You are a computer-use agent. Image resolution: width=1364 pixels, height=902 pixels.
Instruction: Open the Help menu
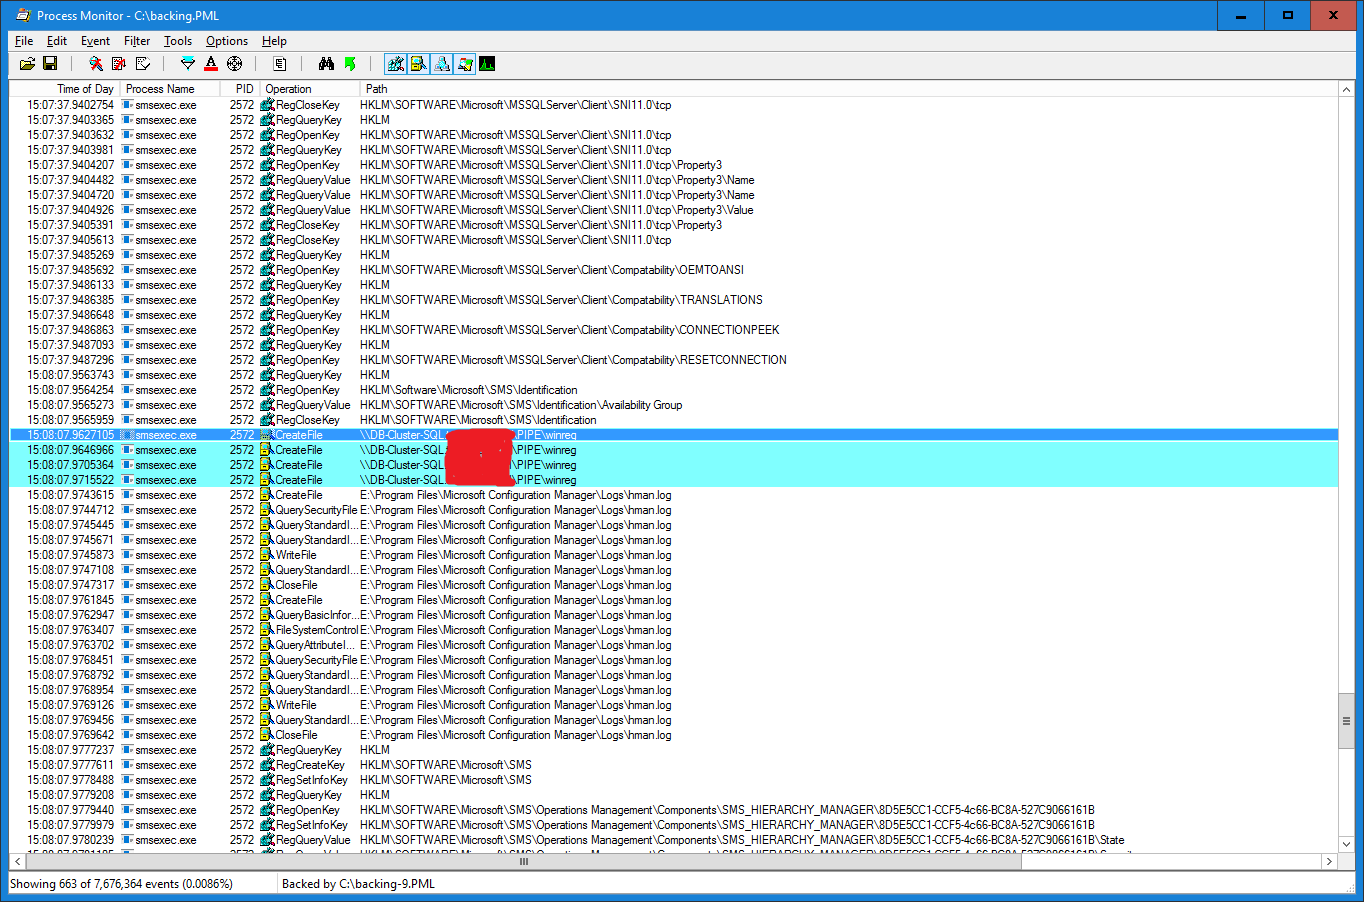click(x=274, y=41)
